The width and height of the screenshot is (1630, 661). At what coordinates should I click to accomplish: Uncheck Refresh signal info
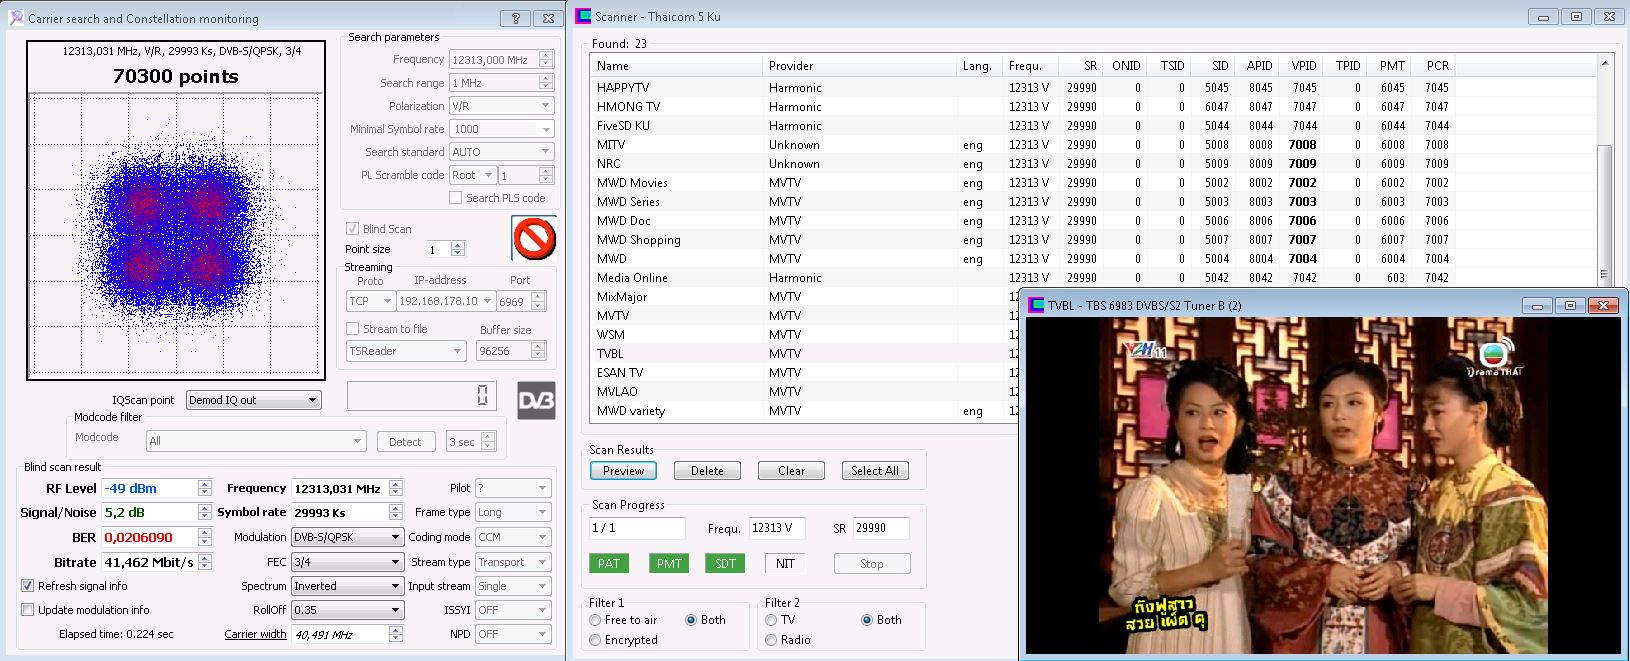(x=27, y=585)
